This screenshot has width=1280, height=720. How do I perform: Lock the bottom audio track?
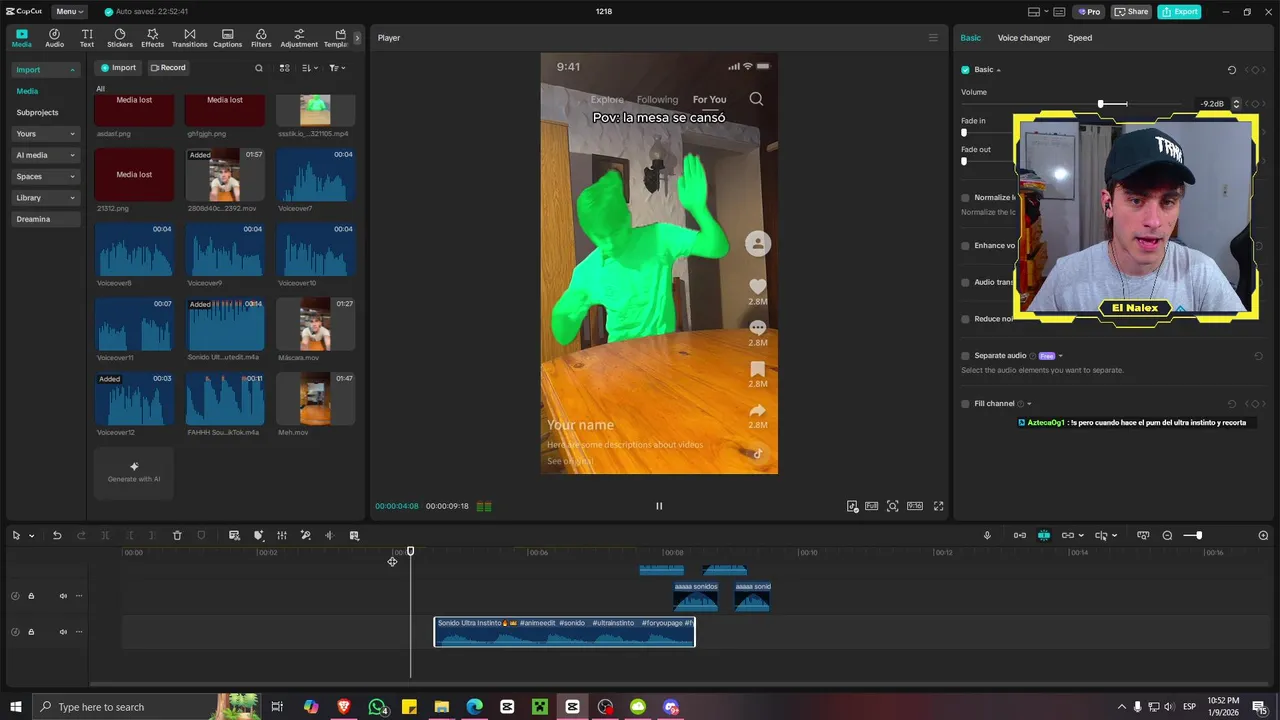point(31,632)
